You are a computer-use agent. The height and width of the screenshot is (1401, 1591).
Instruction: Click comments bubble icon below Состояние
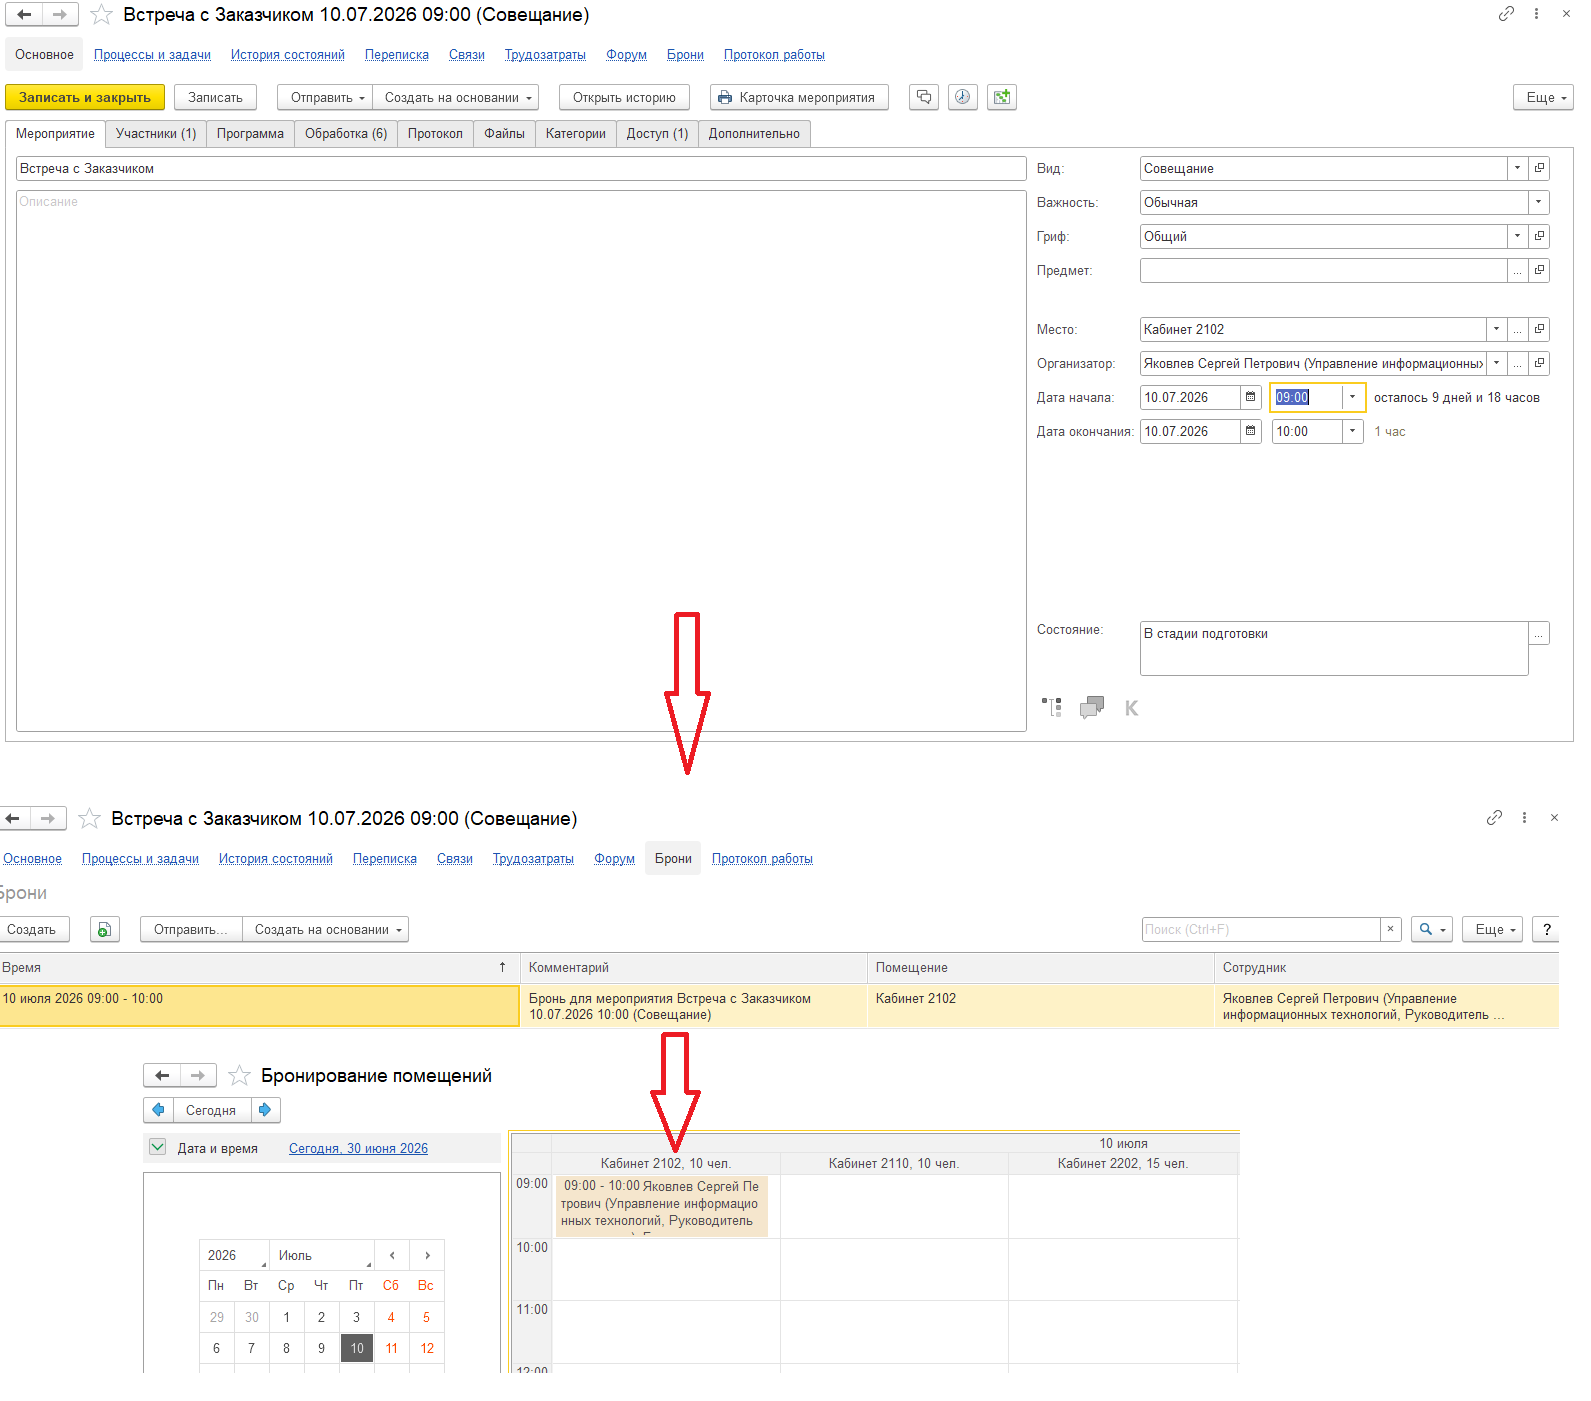point(1092,708)
